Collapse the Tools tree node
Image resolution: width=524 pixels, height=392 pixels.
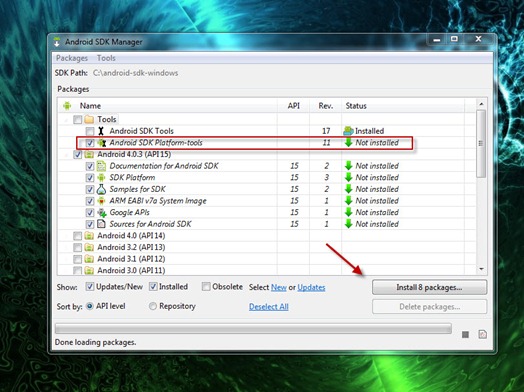pyautogui.click(x=66, y=120)
